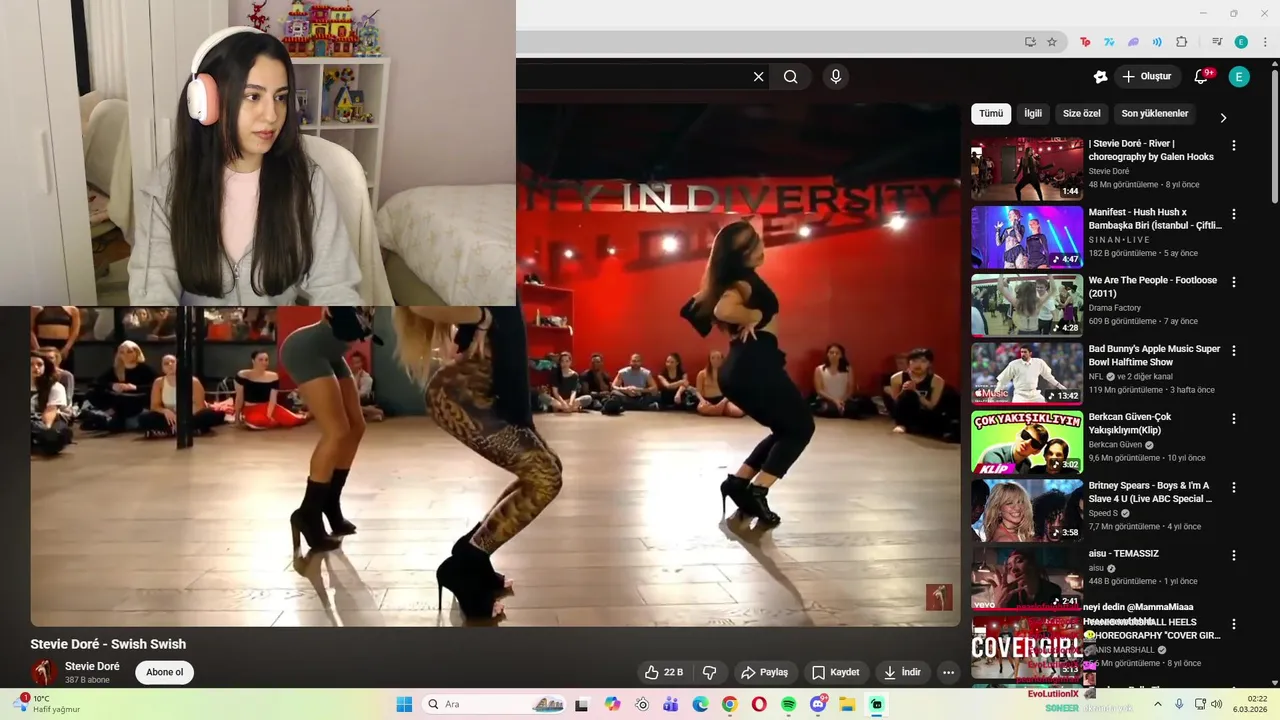Click channel watermark in video corner
The width and height of the screenshot is (1280, 720).
[939, 597]
